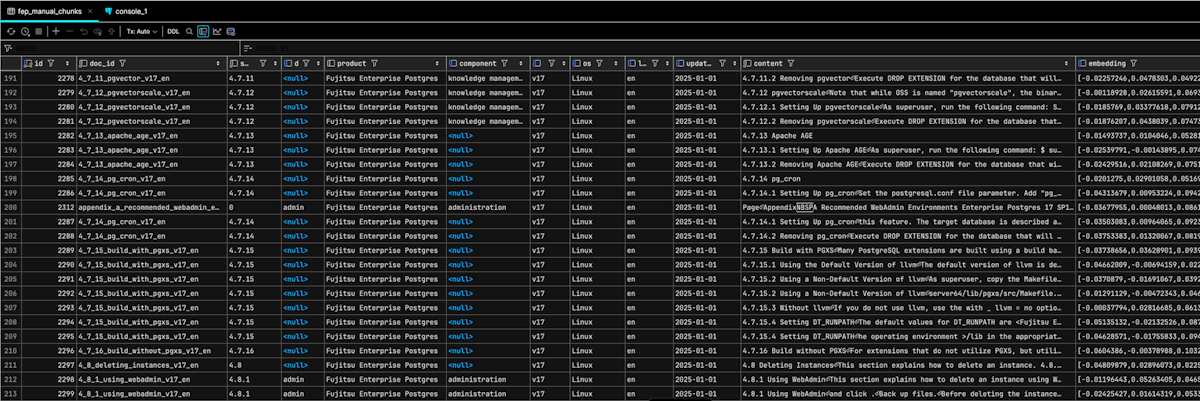Click content cell '4.7.13 Apache AGE'
The width and height of the screenshot is (1200, 401).
[906, 135]
